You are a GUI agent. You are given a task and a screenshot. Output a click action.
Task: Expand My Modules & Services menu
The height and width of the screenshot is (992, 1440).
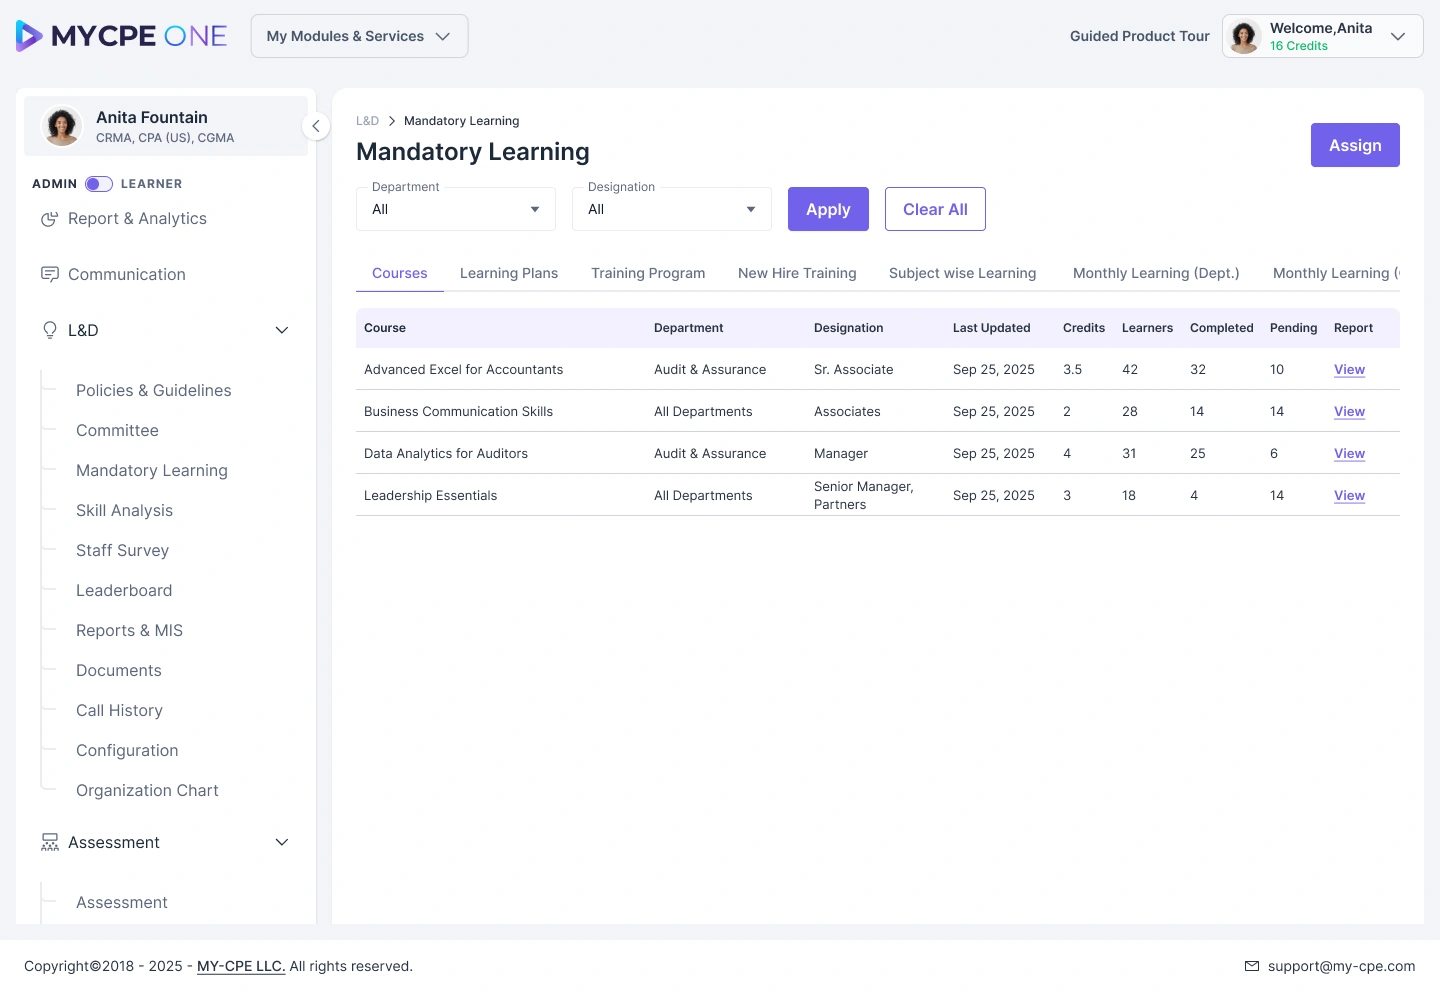coord(359,36)
